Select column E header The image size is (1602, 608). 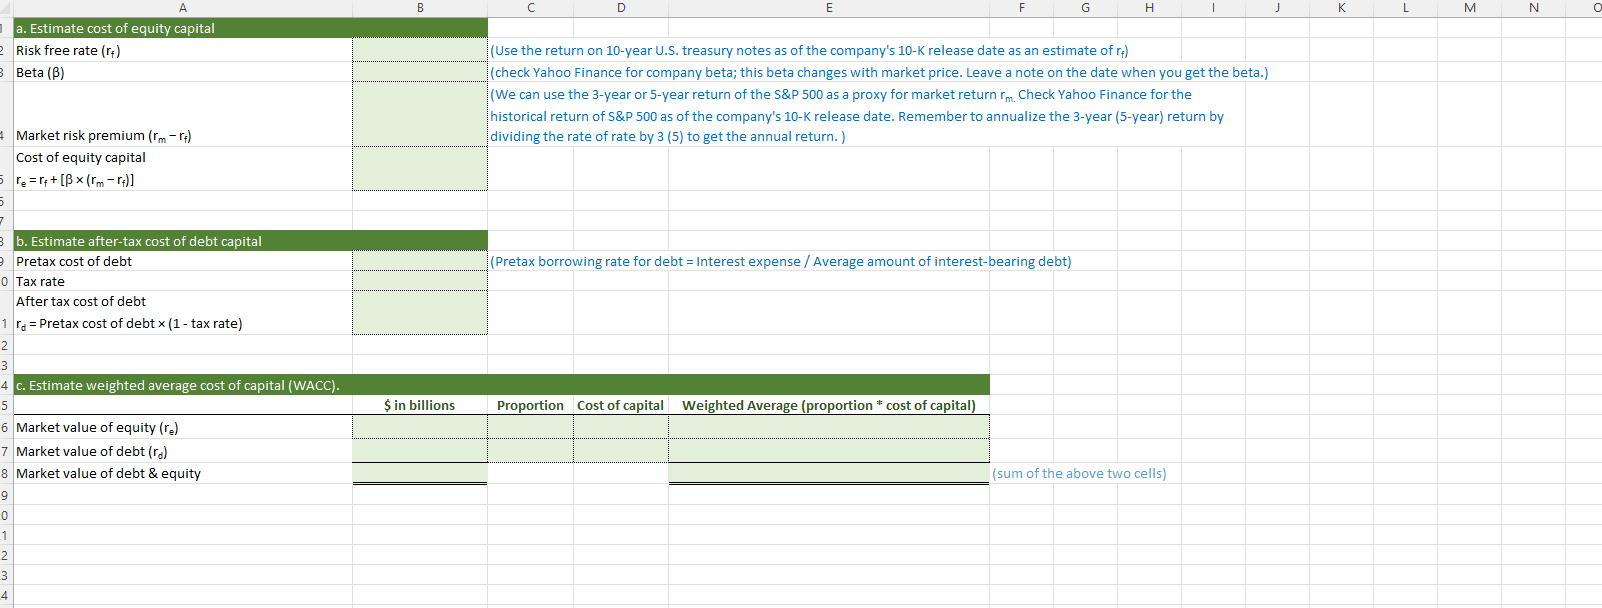coord(829,8)
